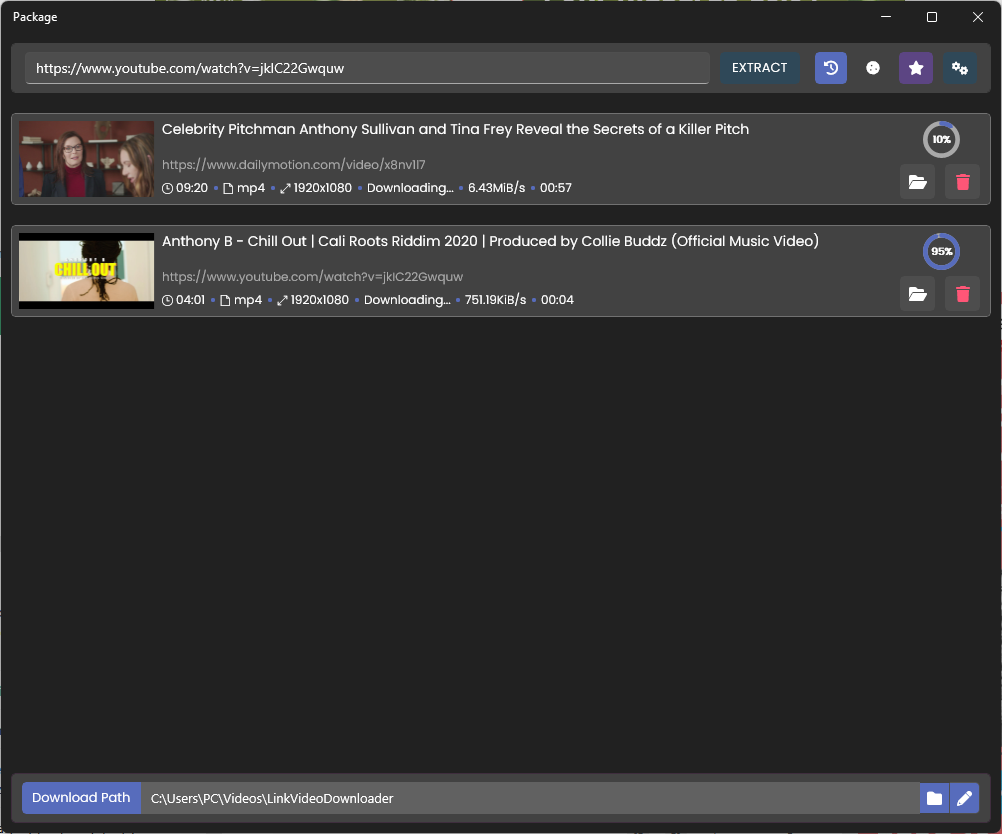The height and width of the screenshot is (834, 1002).
Task: Click the 09:20 duration text
Action: [192, 188]
